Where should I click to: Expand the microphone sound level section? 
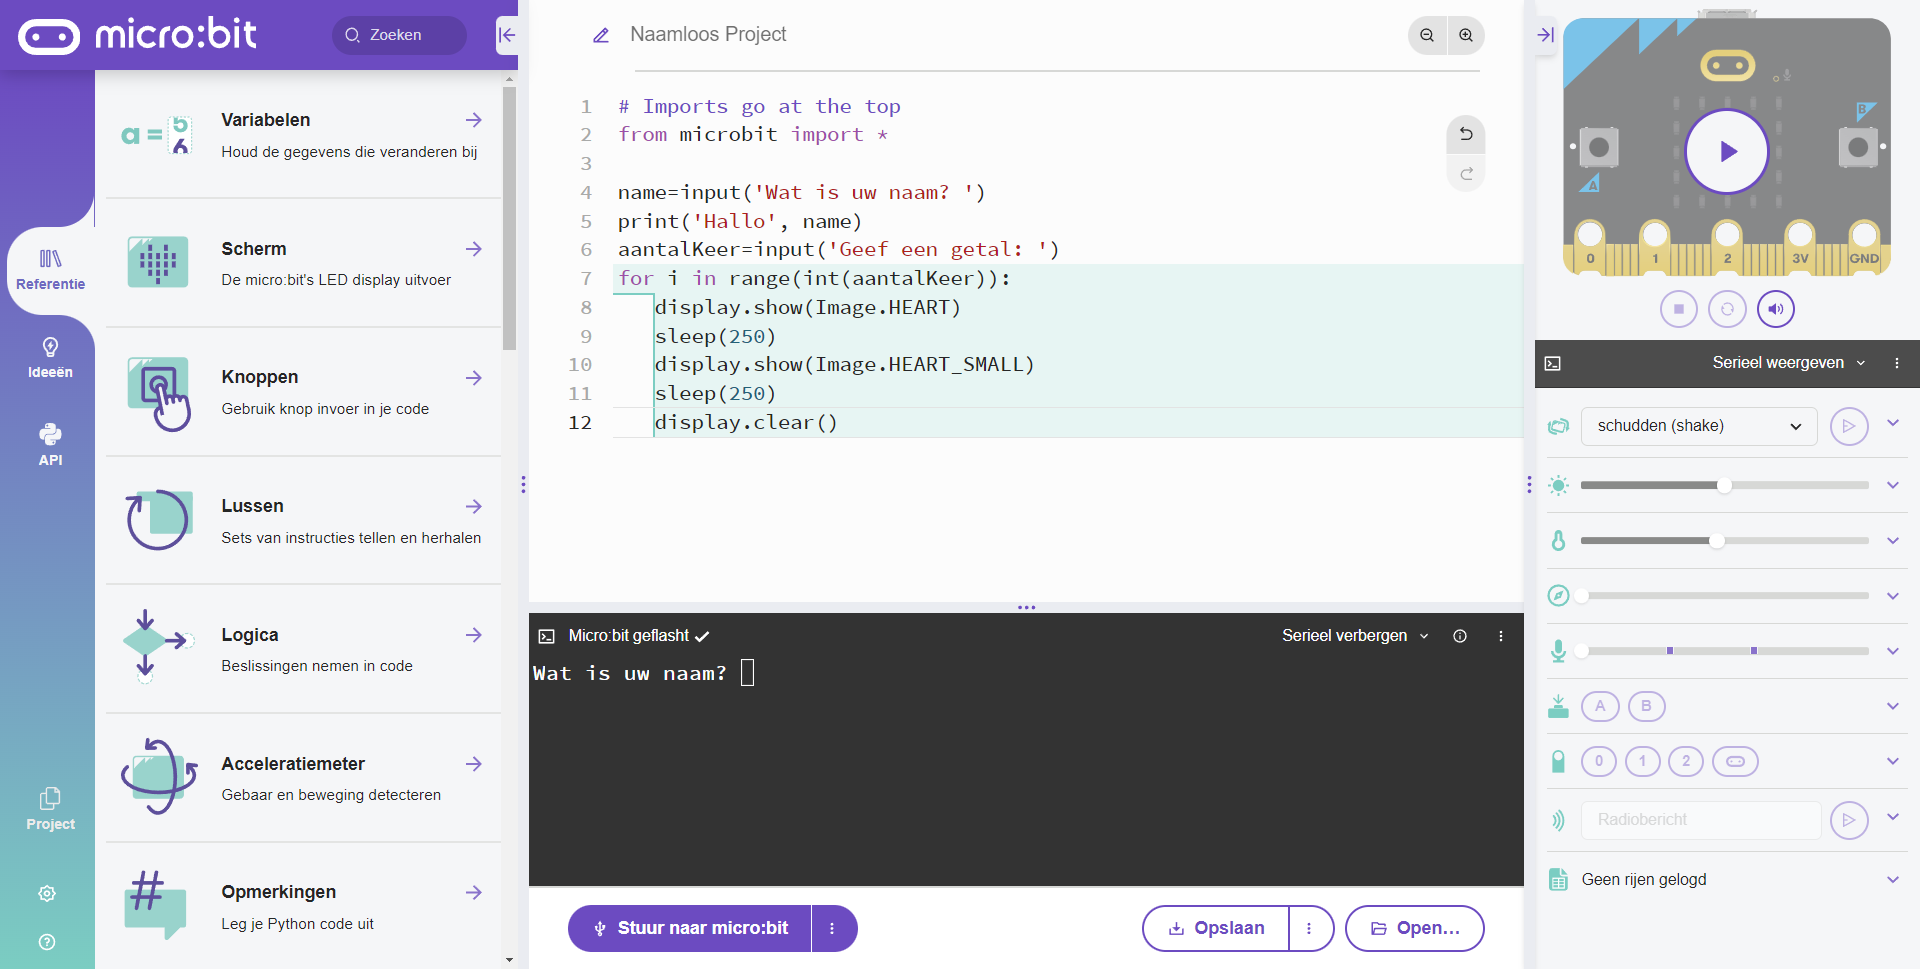[x=1893, y=651]
